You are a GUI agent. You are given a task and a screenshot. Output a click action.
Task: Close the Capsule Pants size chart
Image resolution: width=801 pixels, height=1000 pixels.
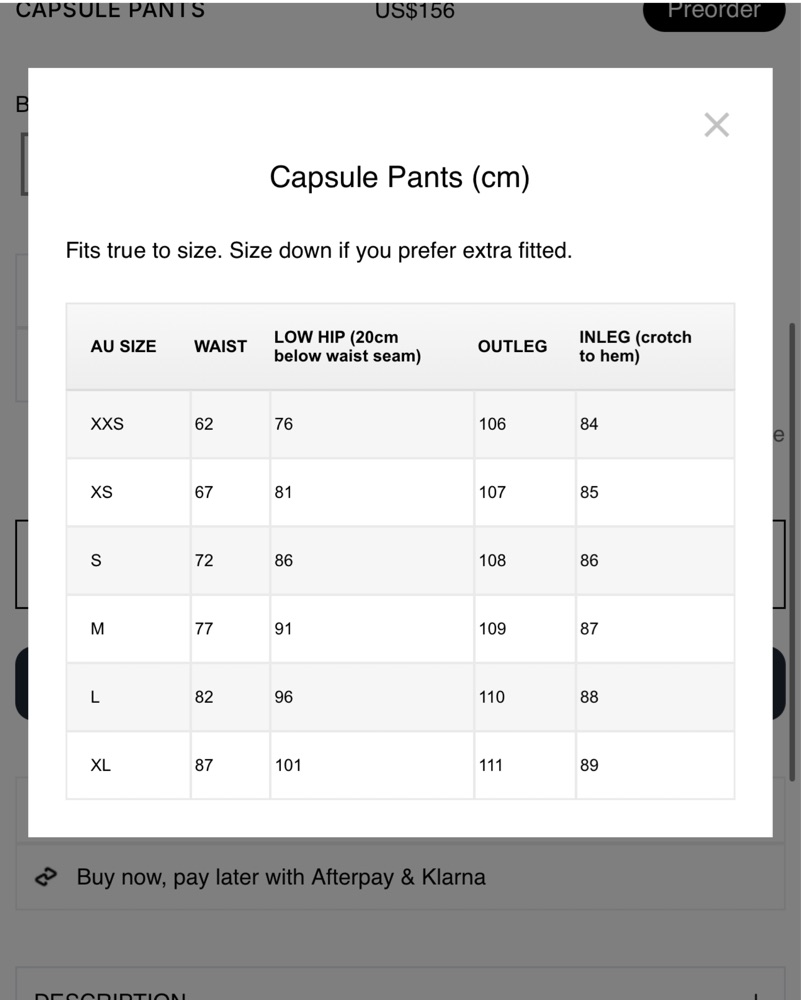[x=716, y=125]
